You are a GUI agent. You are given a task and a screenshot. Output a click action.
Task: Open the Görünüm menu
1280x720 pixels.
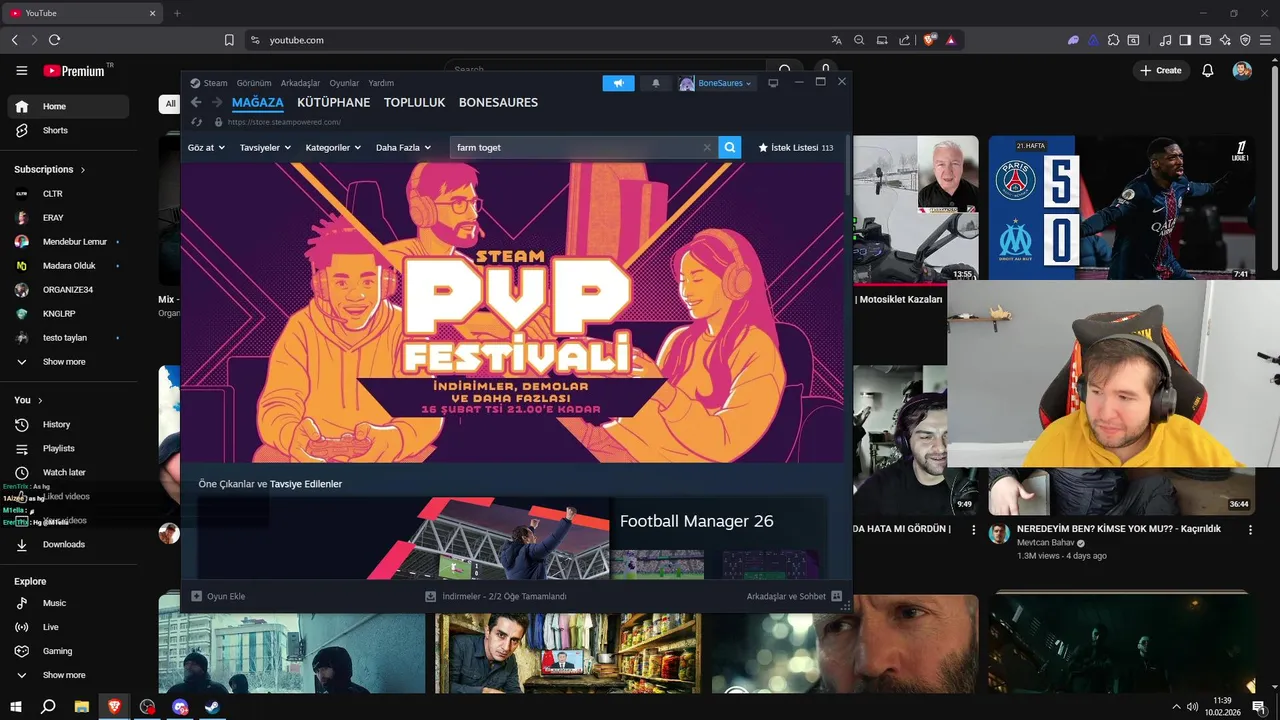pos(254,83)
